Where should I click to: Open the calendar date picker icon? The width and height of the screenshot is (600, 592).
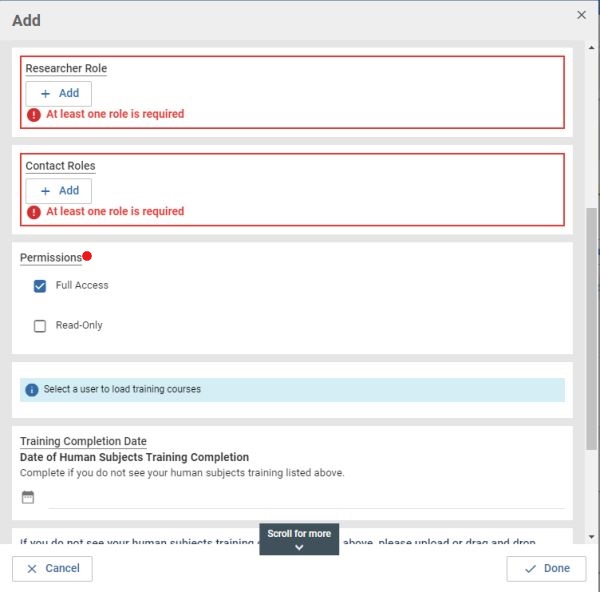[x=28, y=497]
